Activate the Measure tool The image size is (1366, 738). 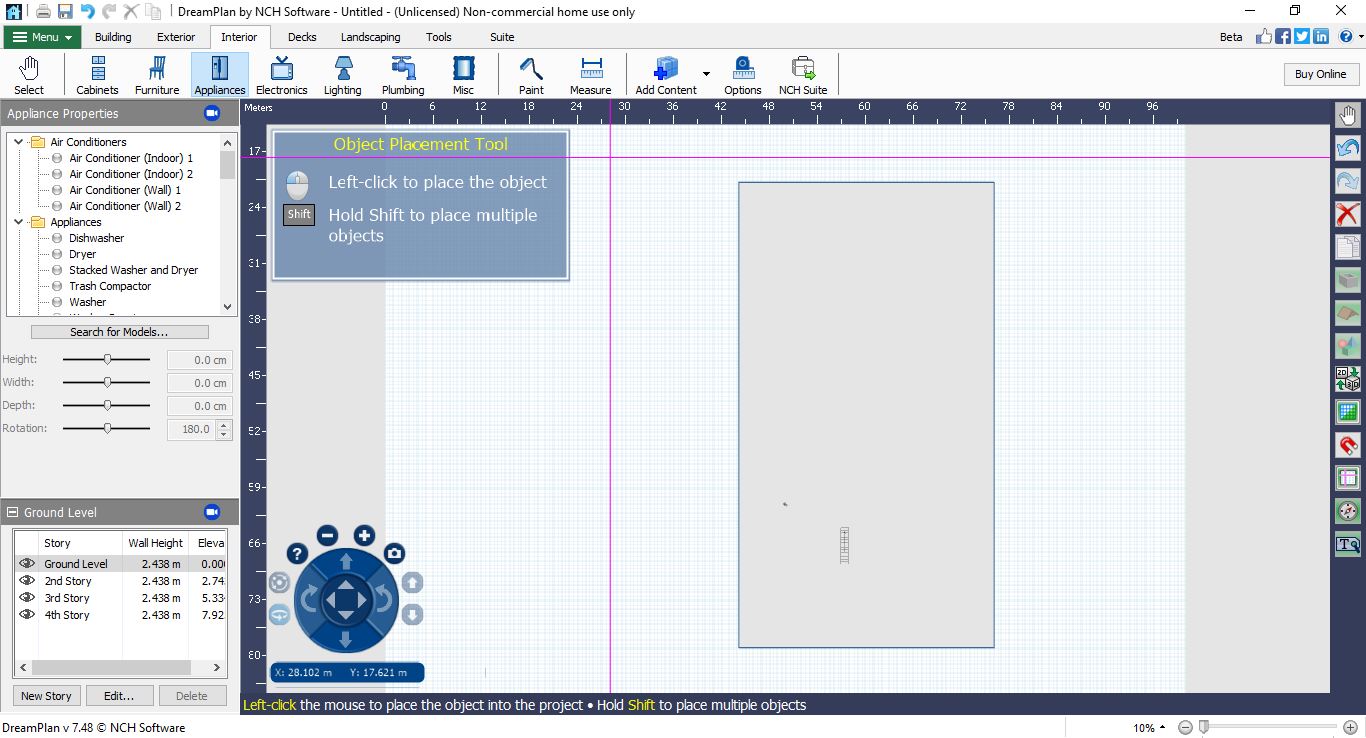click(x=590, y=75)
